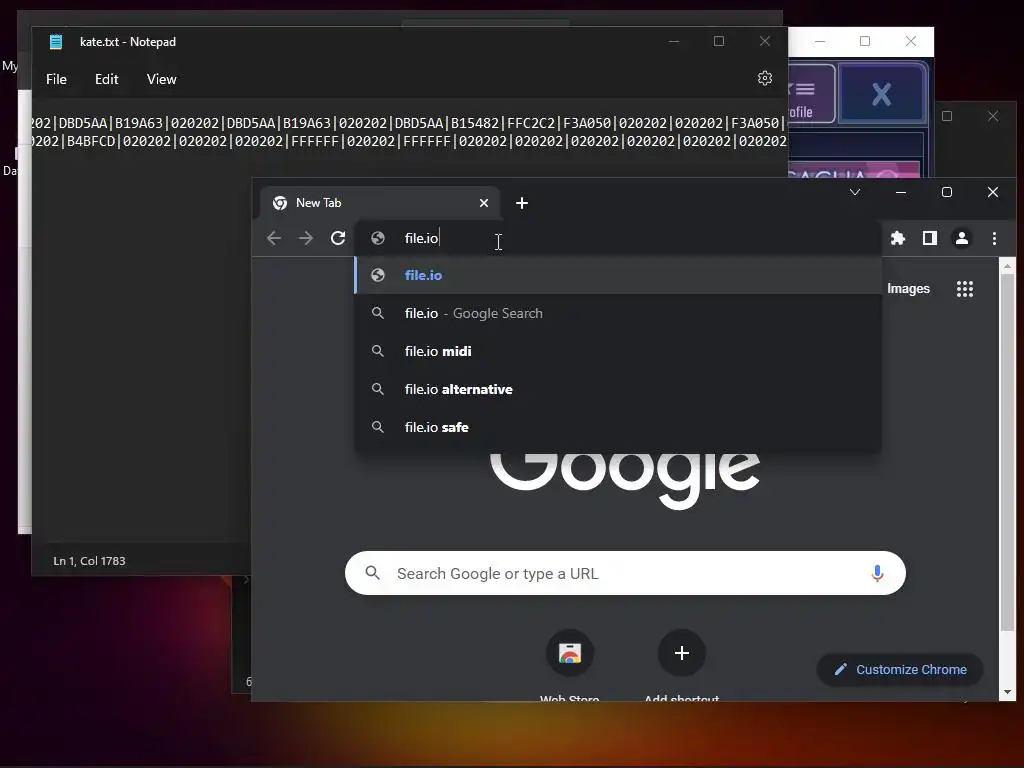Open the File menu in Notepad
The image size is (1024, 768).
pos(56,79)
